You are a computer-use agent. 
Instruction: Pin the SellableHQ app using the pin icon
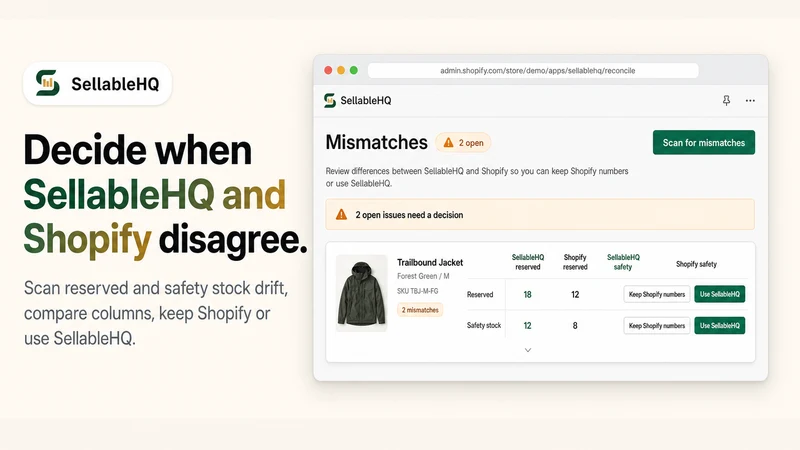[726, 101]
